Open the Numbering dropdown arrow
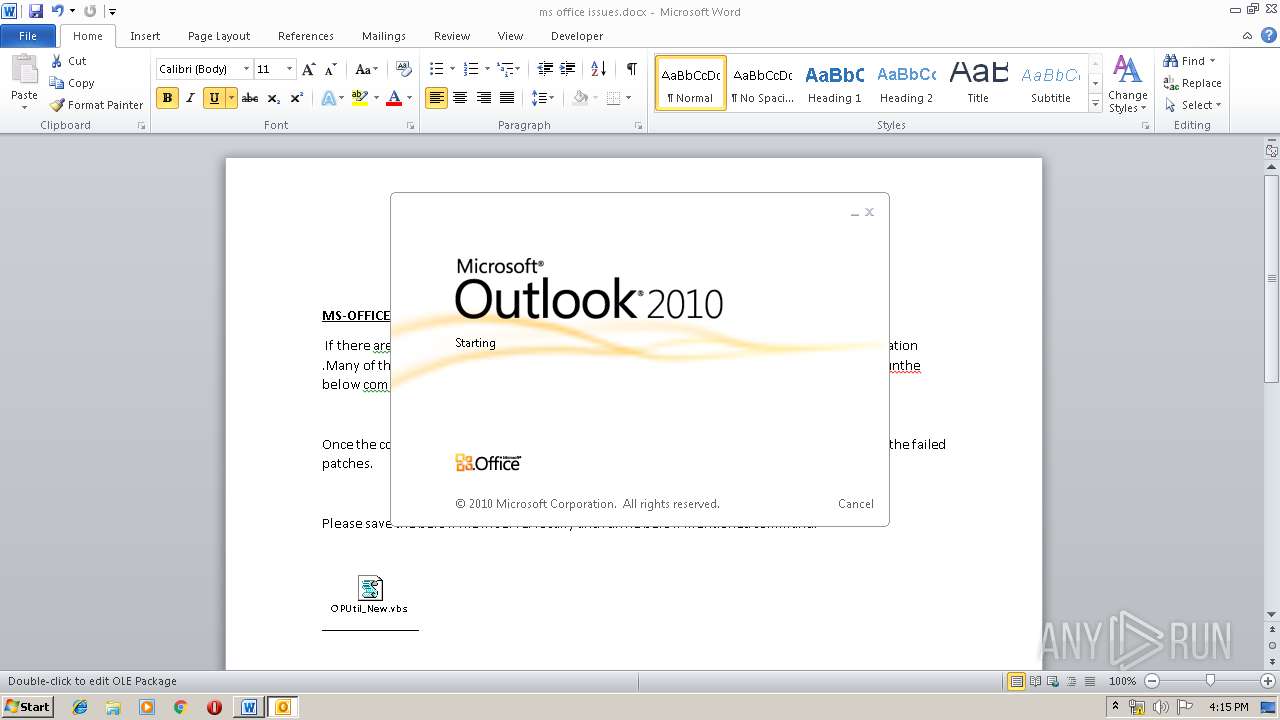The image size is (1280, 720). coord(487,69)
